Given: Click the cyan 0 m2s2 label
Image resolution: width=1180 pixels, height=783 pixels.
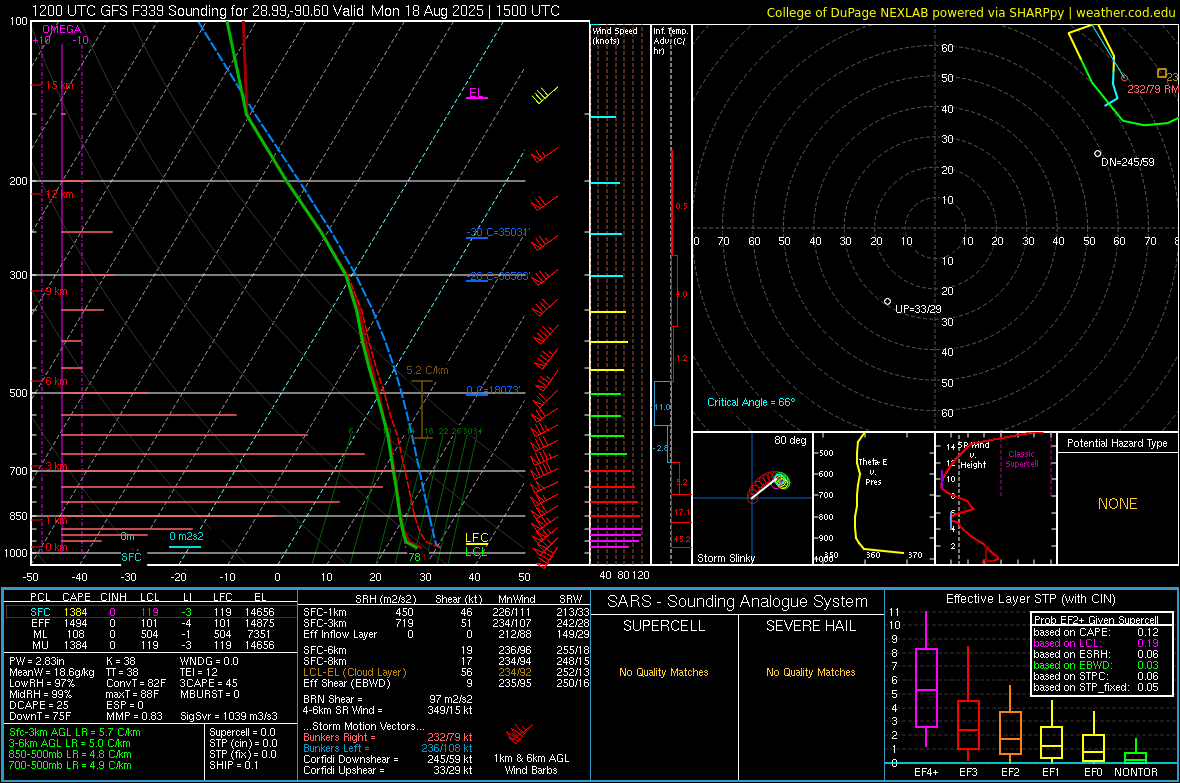Looking at the screenshot, I should (186, 536).
